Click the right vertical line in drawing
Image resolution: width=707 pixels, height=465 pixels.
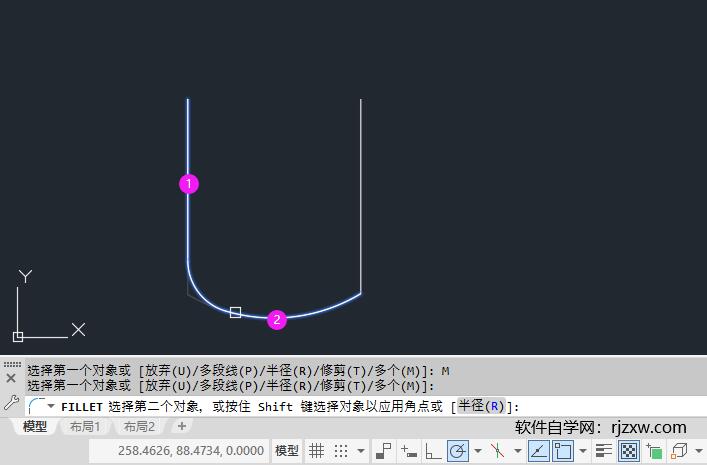point(361,196)
